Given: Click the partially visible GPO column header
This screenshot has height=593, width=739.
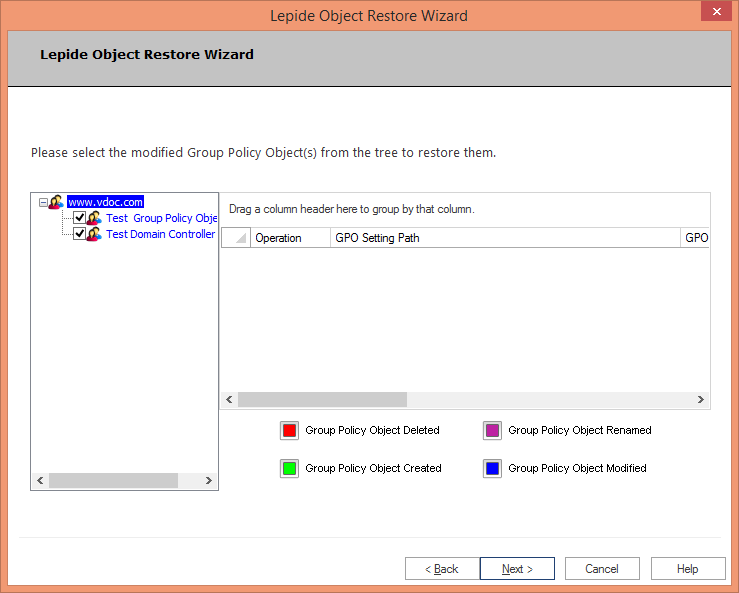Looking at the screenshot, I should coord(695,238).
